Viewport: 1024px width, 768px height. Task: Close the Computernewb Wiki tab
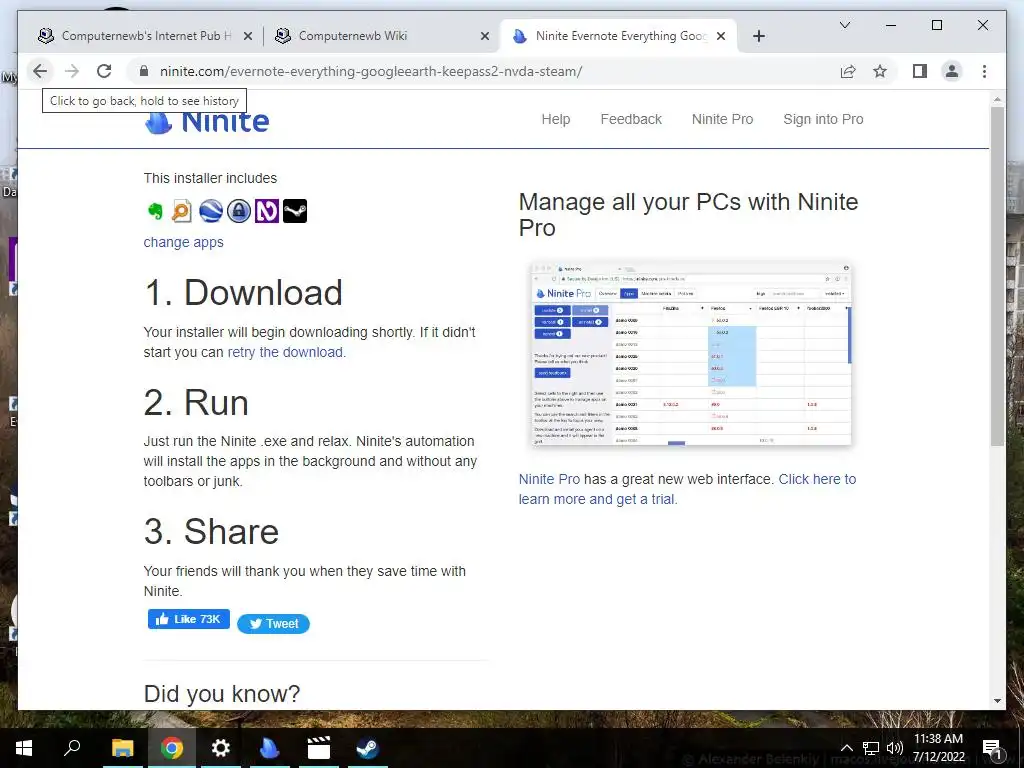[485, 36]
